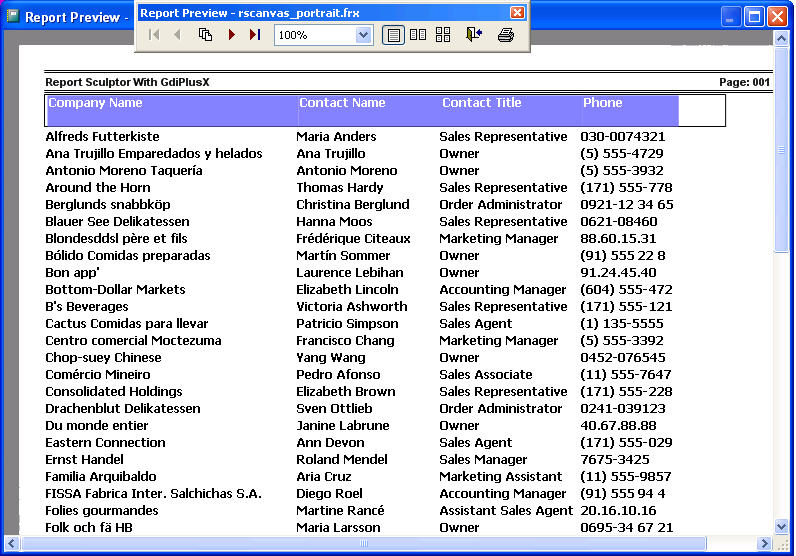Click 'Centro comercial Moctezuma' entry
This screenshot has height=556, width=796.
[x=133, y=341]
